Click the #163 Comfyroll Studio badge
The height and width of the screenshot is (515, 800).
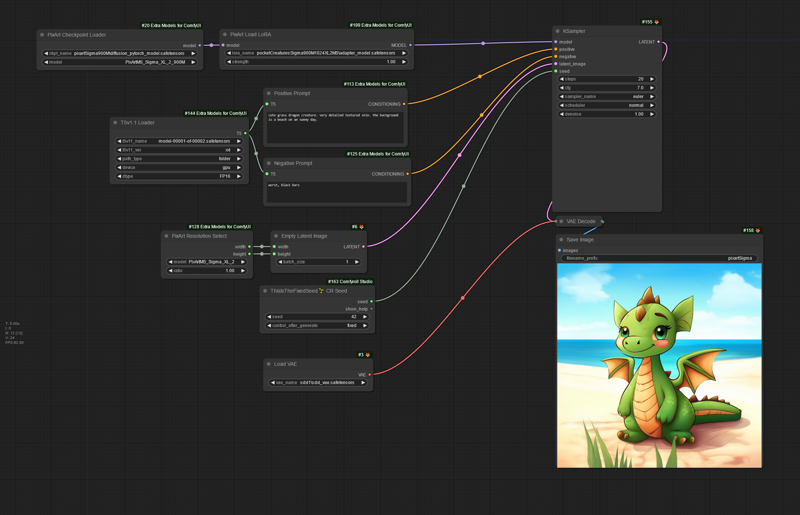pyautogui.click(x=350, y=282)
